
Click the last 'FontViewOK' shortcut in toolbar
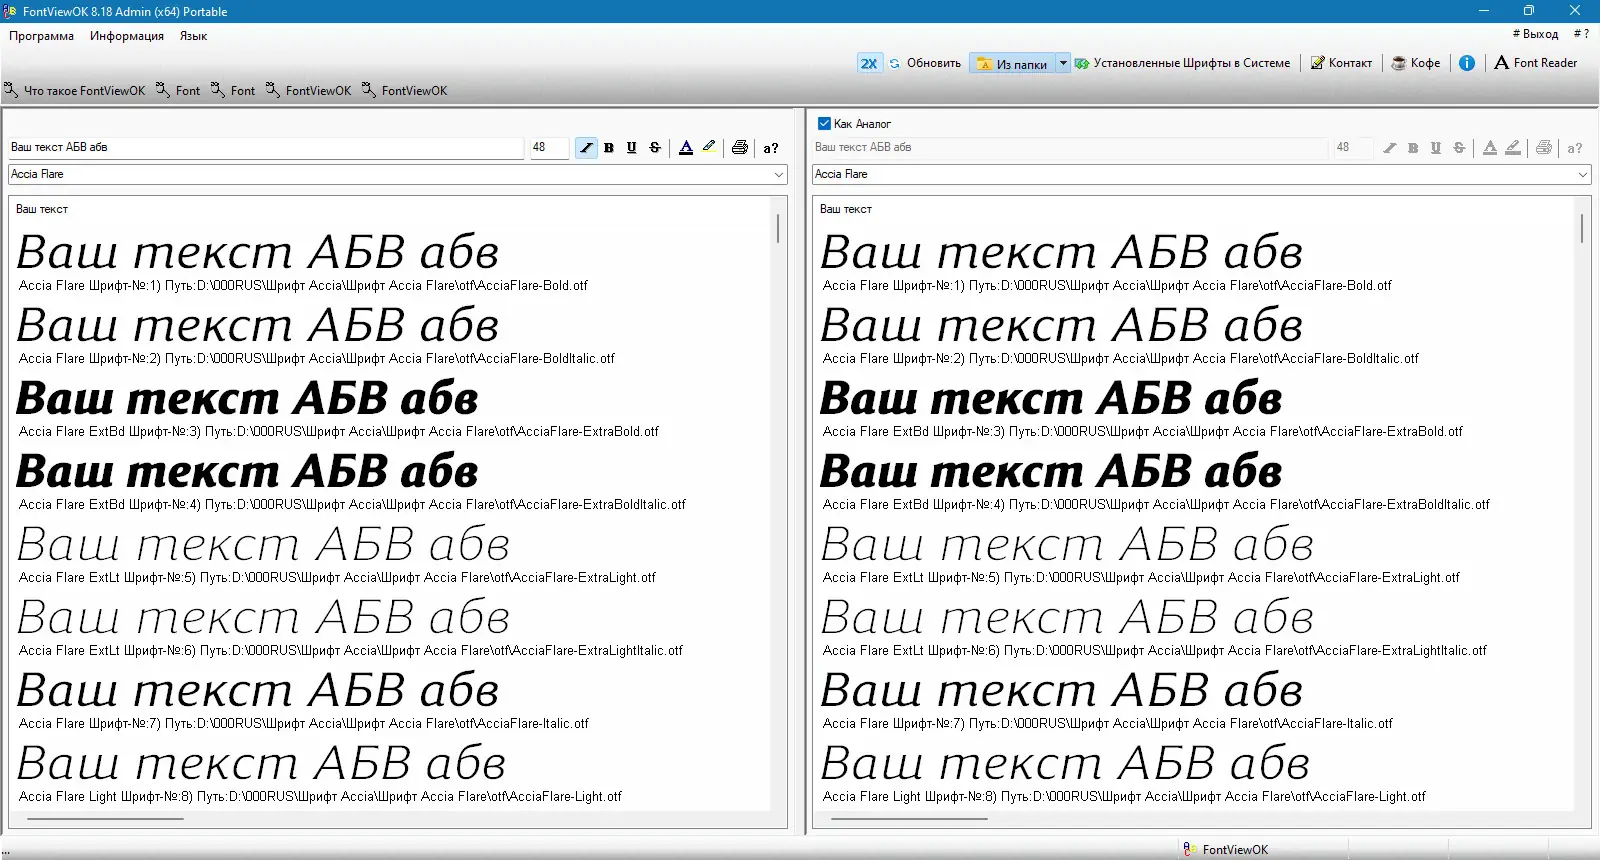tap(404, 91)
